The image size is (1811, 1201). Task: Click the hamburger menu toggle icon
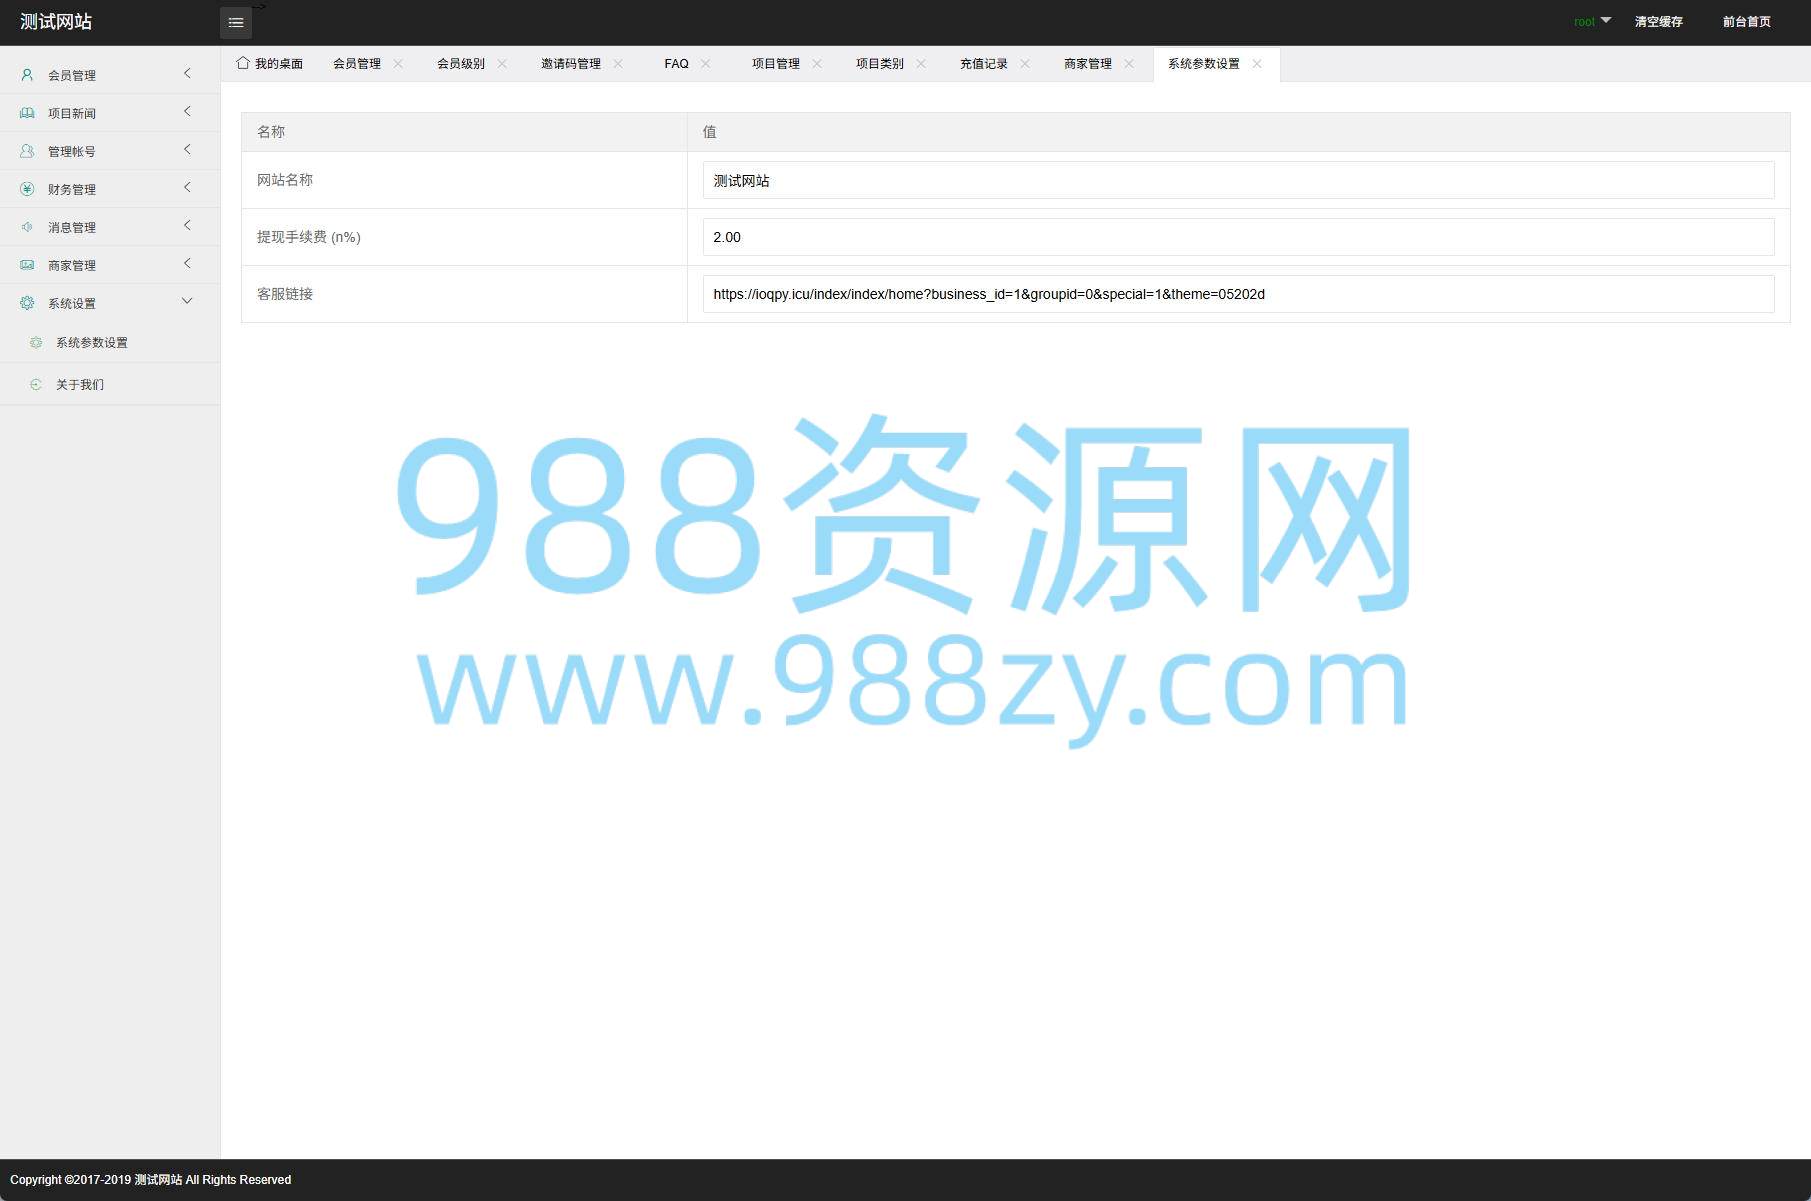tap(236, 22)
